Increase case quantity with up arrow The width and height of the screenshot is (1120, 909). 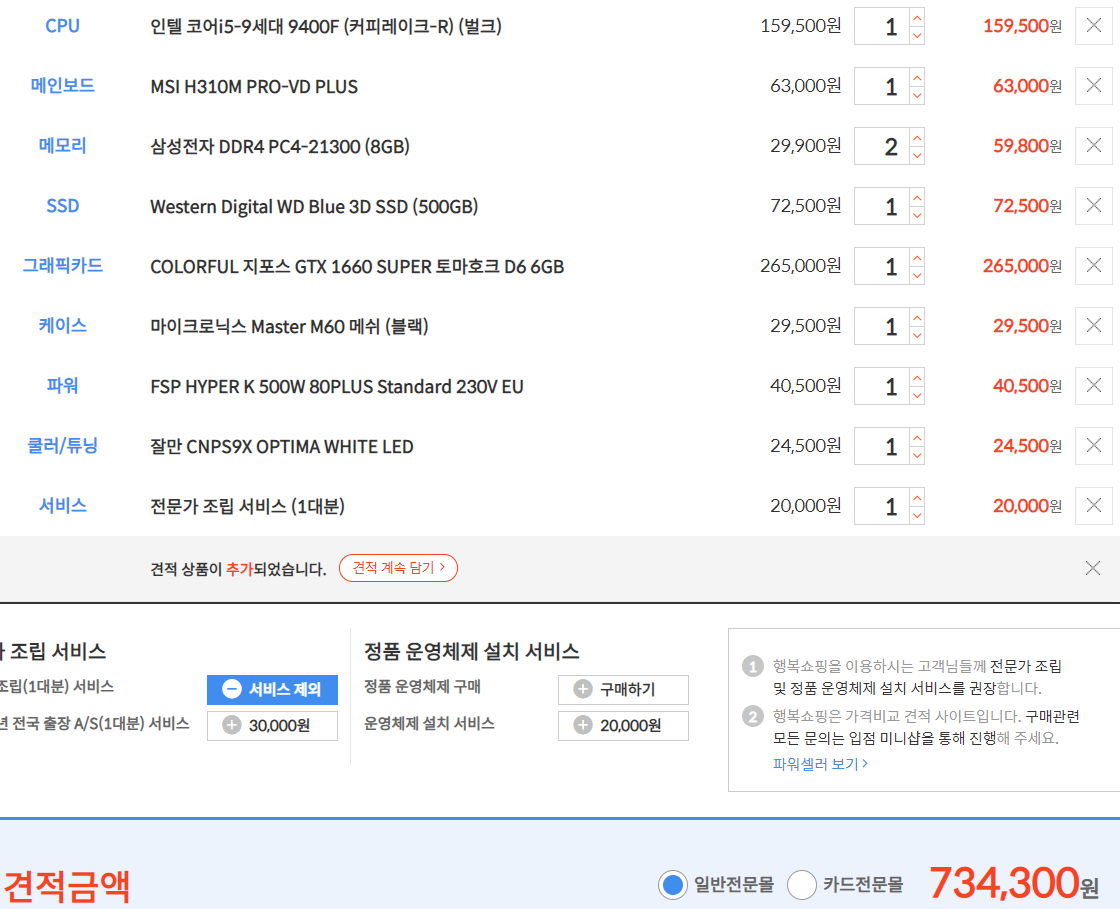click(917, 317)
